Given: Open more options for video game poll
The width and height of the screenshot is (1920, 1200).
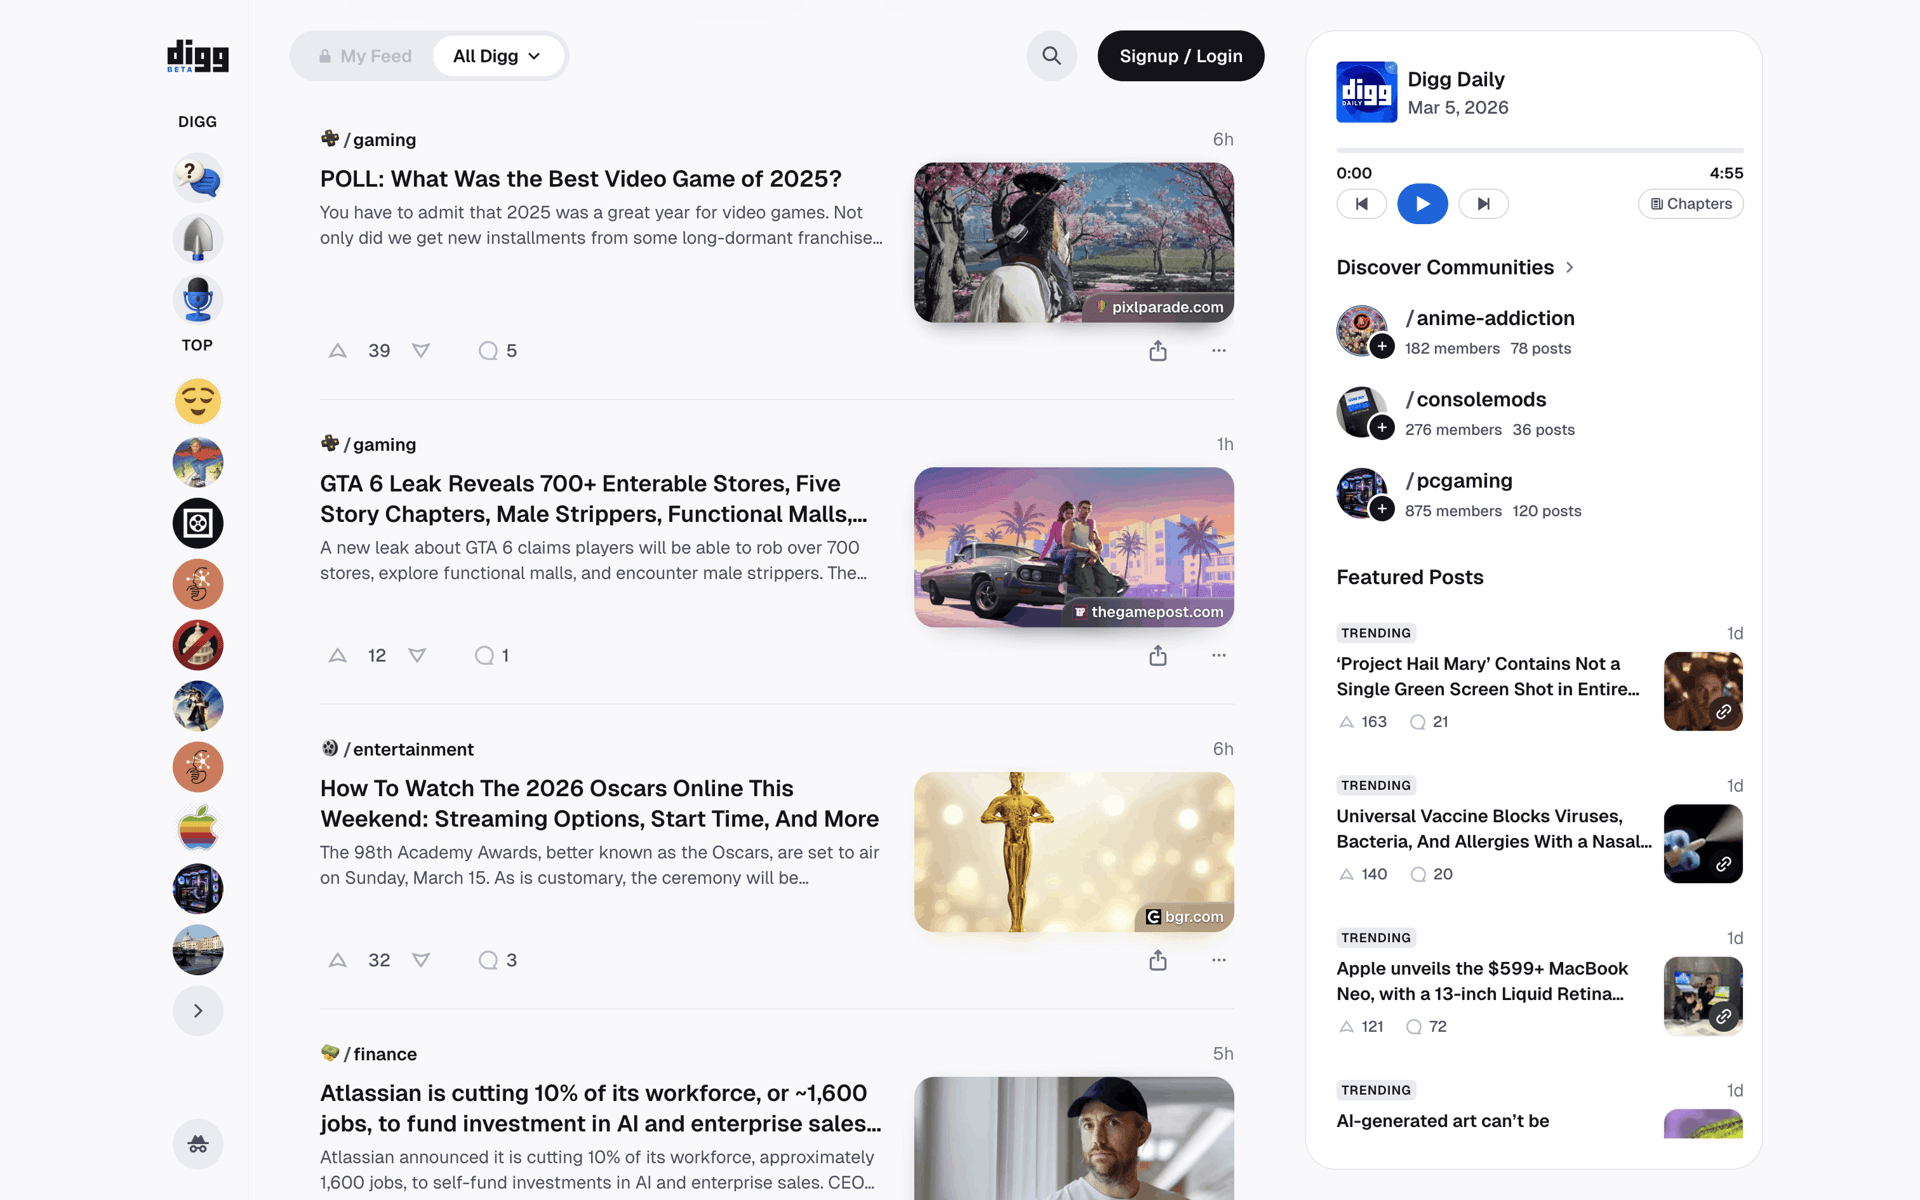Looking at the screenshot, I should (x=1218, y=351).
